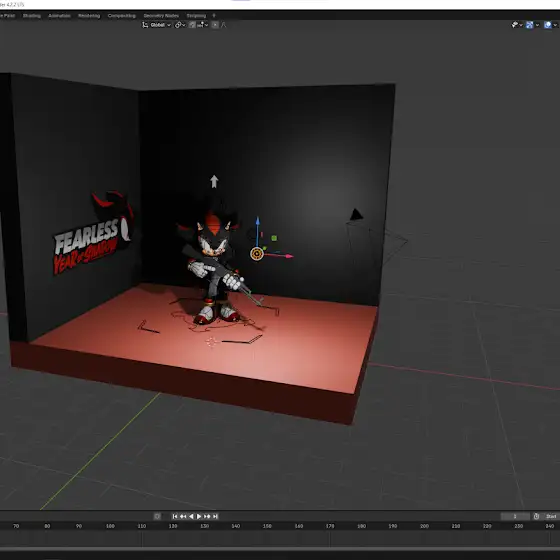Jump to the timeline start frame

[x=175, y=516]
